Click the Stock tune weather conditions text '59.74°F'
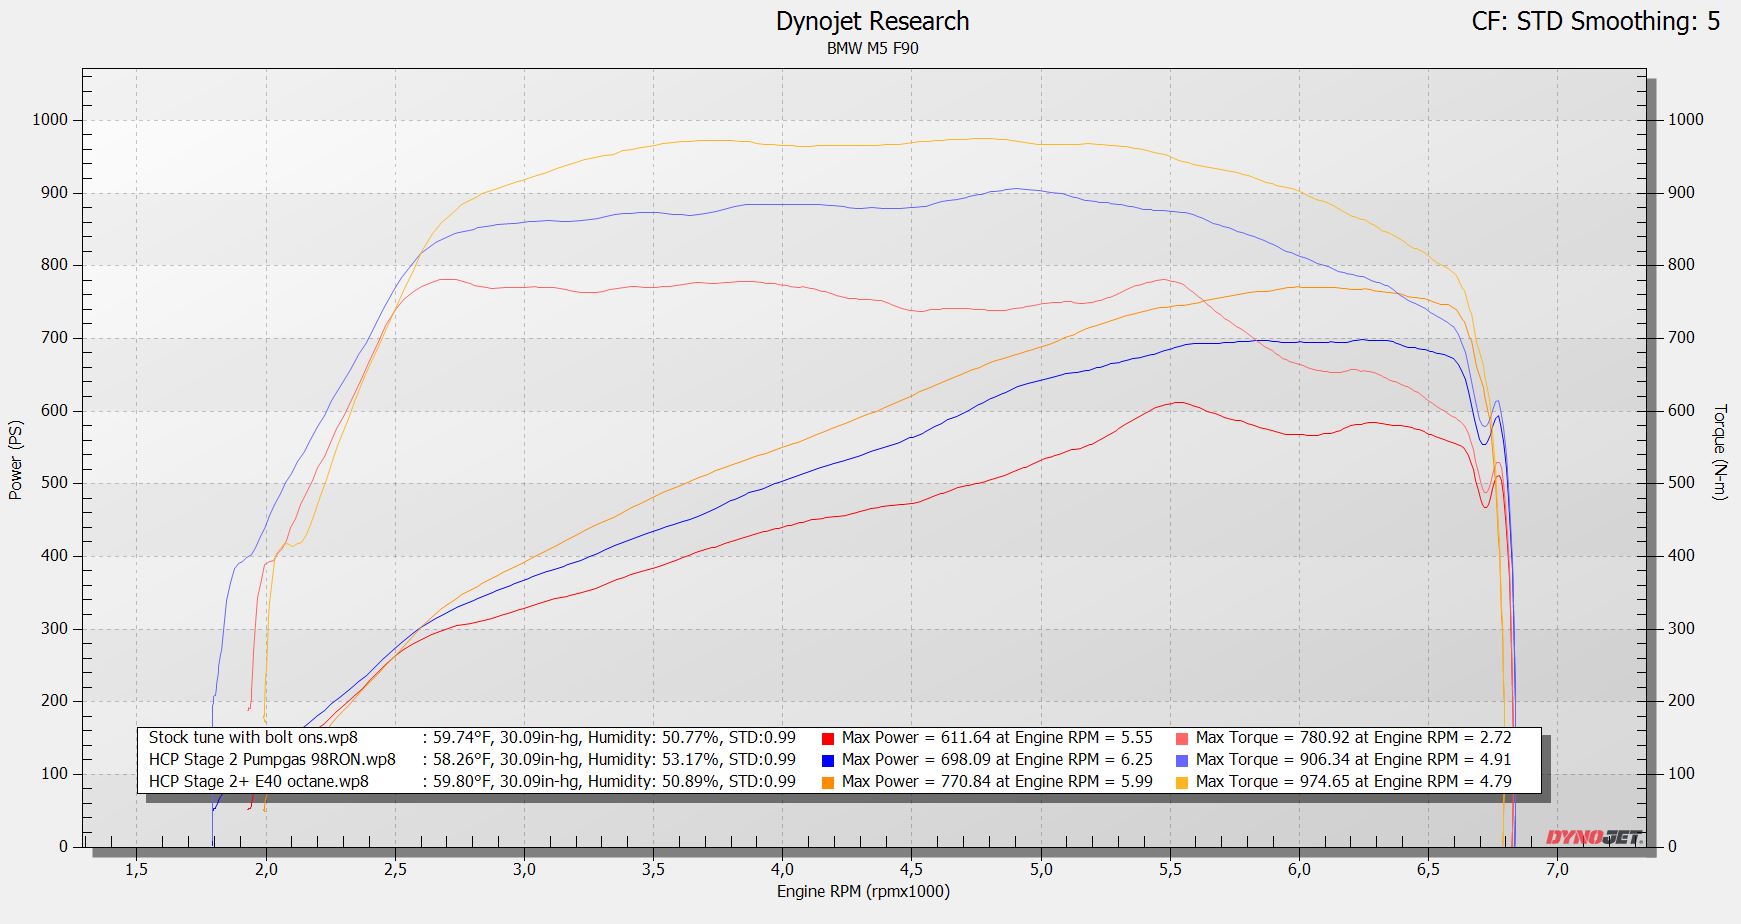This screenshot has width=1741, height=924. pyautogui.click(x=462, y=738)
